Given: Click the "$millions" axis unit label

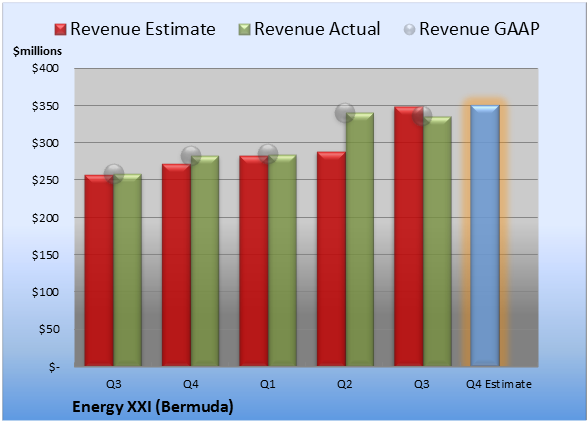Looking at the screenshot, I should coord(38,51).
